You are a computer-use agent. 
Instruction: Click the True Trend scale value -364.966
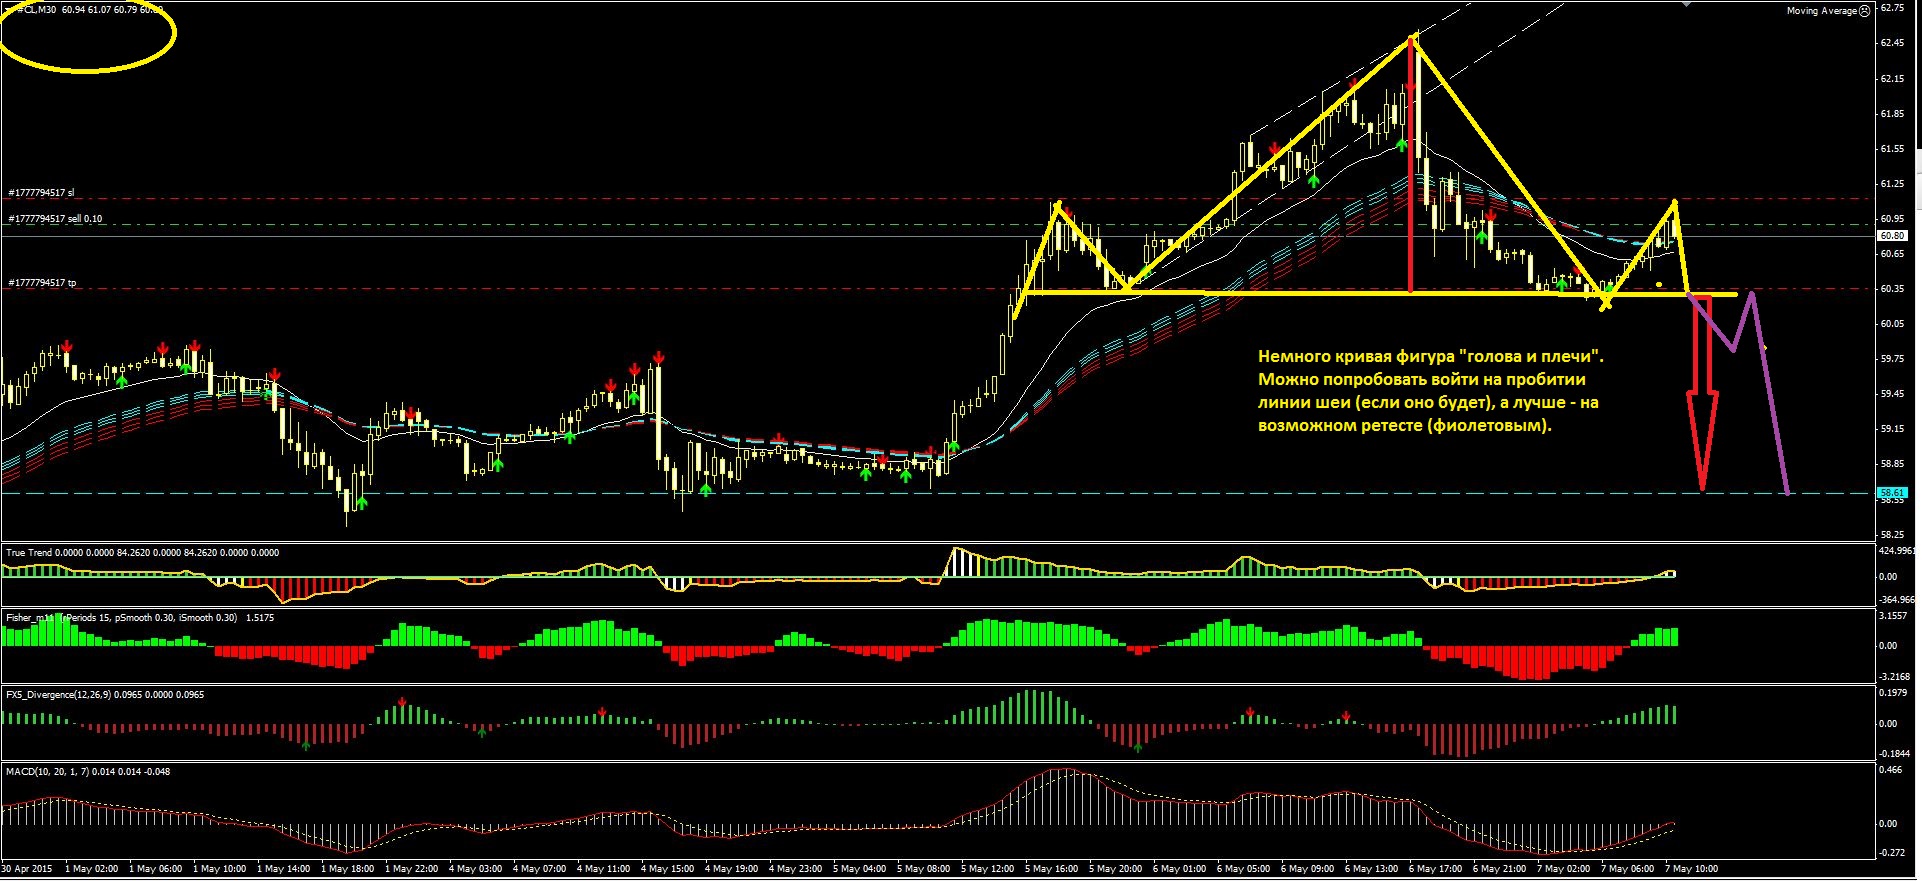tap(1897, 600)
